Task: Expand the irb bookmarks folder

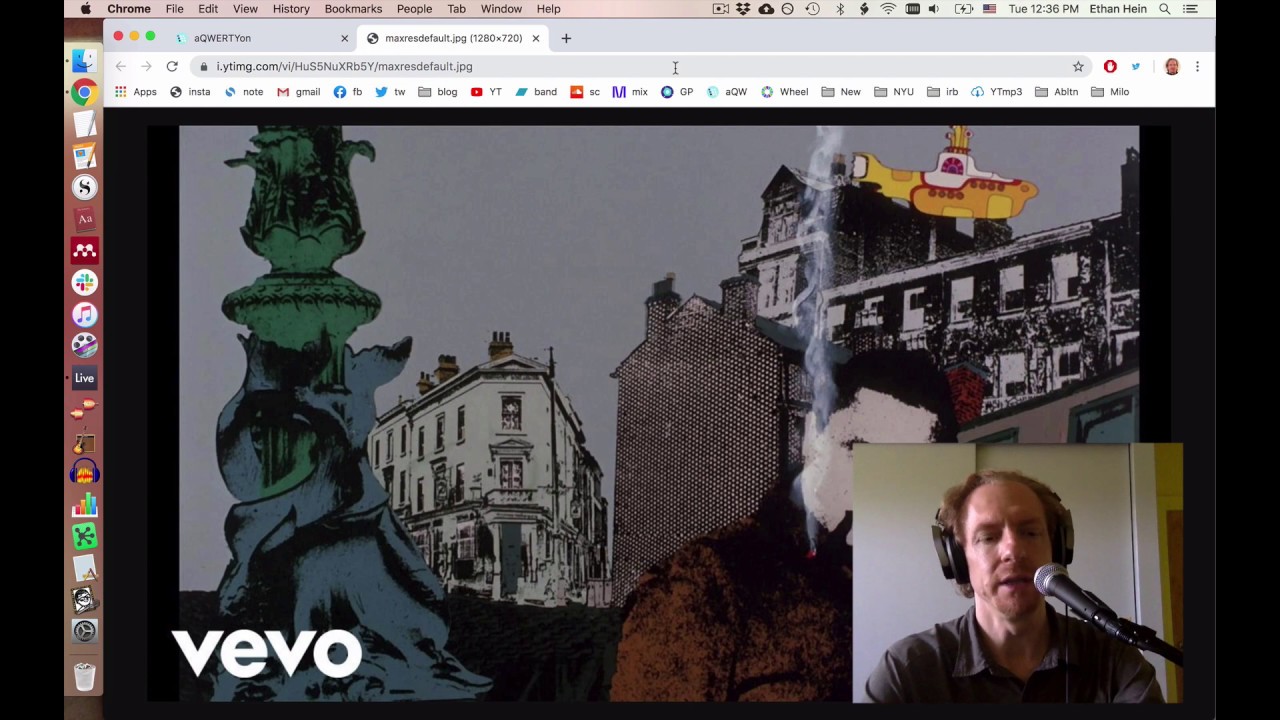Action: (943, 92)
